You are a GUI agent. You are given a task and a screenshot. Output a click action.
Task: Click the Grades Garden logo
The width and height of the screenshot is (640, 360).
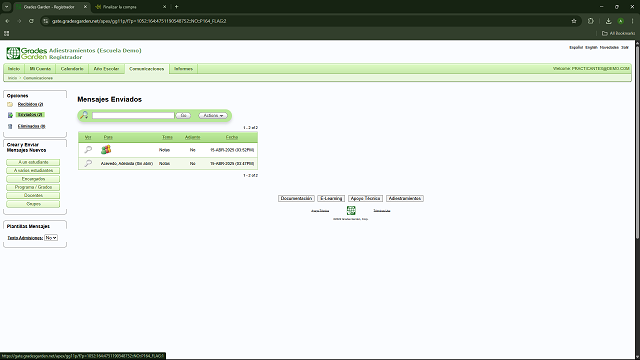(27, 53)
